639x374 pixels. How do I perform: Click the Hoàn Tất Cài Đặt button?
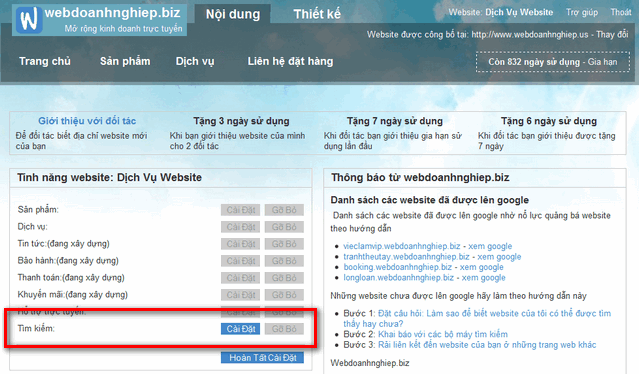click(x=262, y=358)
